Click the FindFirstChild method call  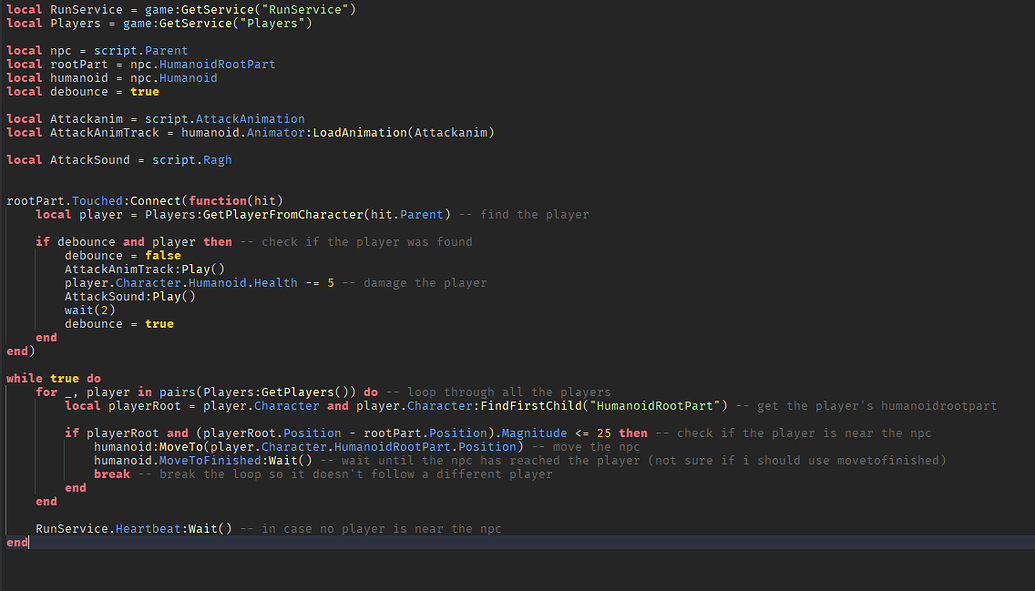531,405
